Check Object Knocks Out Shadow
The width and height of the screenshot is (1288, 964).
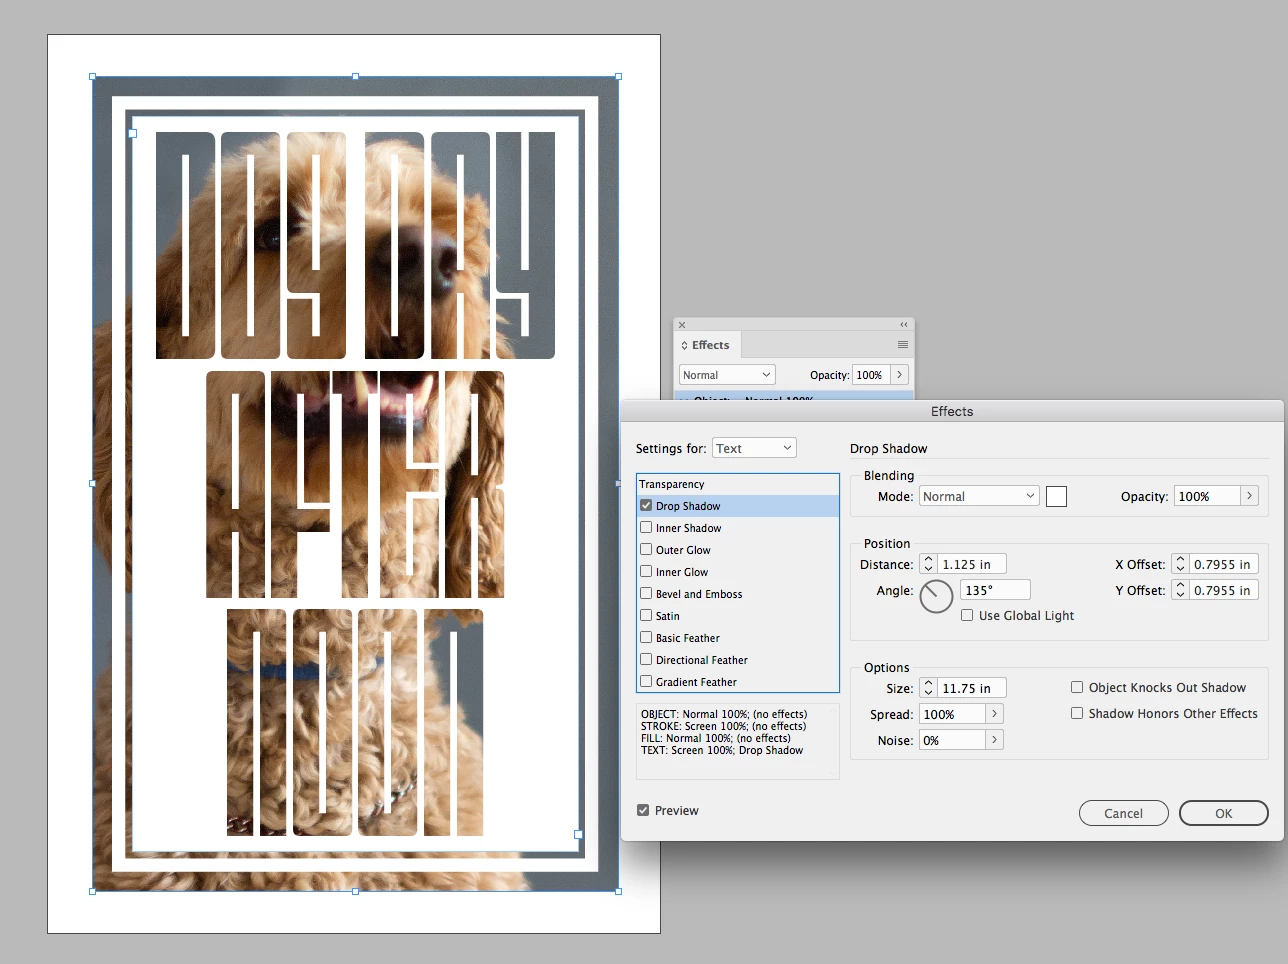(x=1077, y=688)
